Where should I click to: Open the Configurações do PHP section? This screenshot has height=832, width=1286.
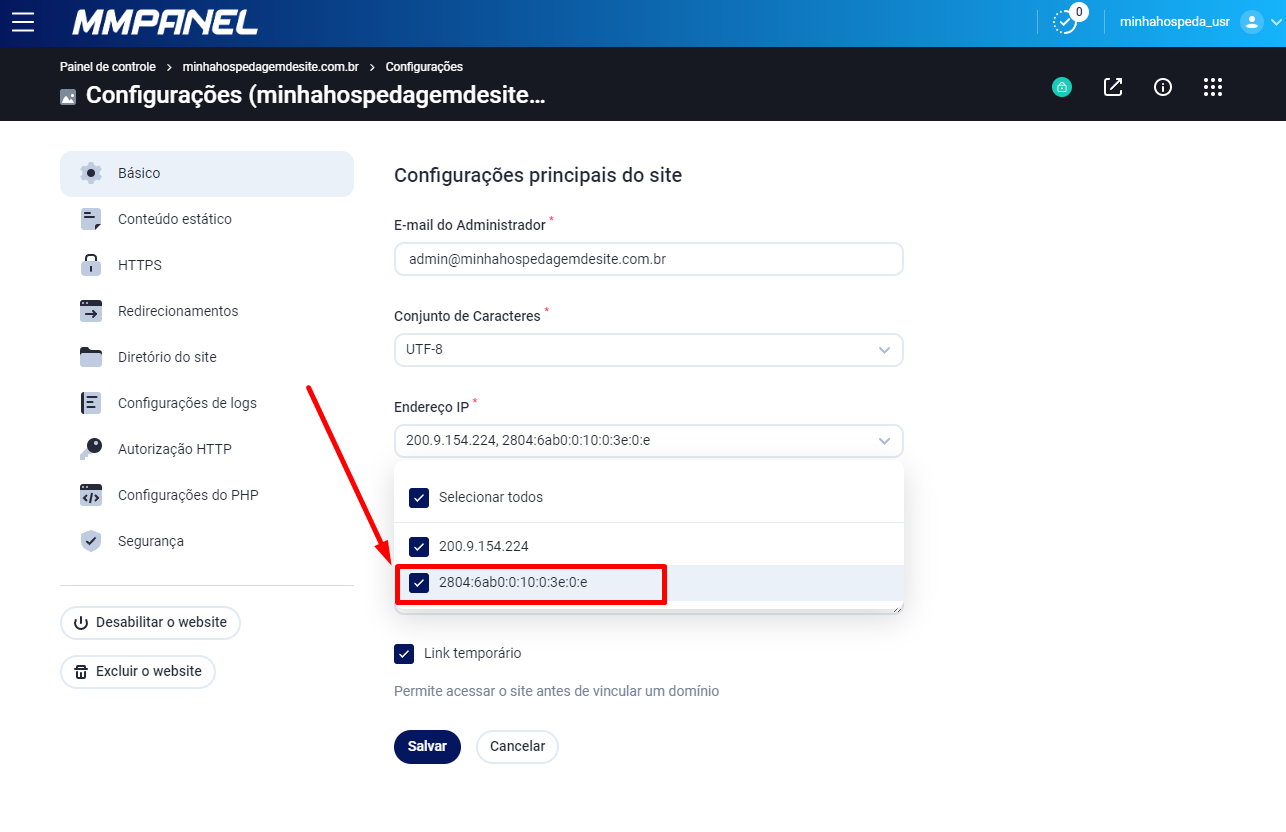pos(188,495)
